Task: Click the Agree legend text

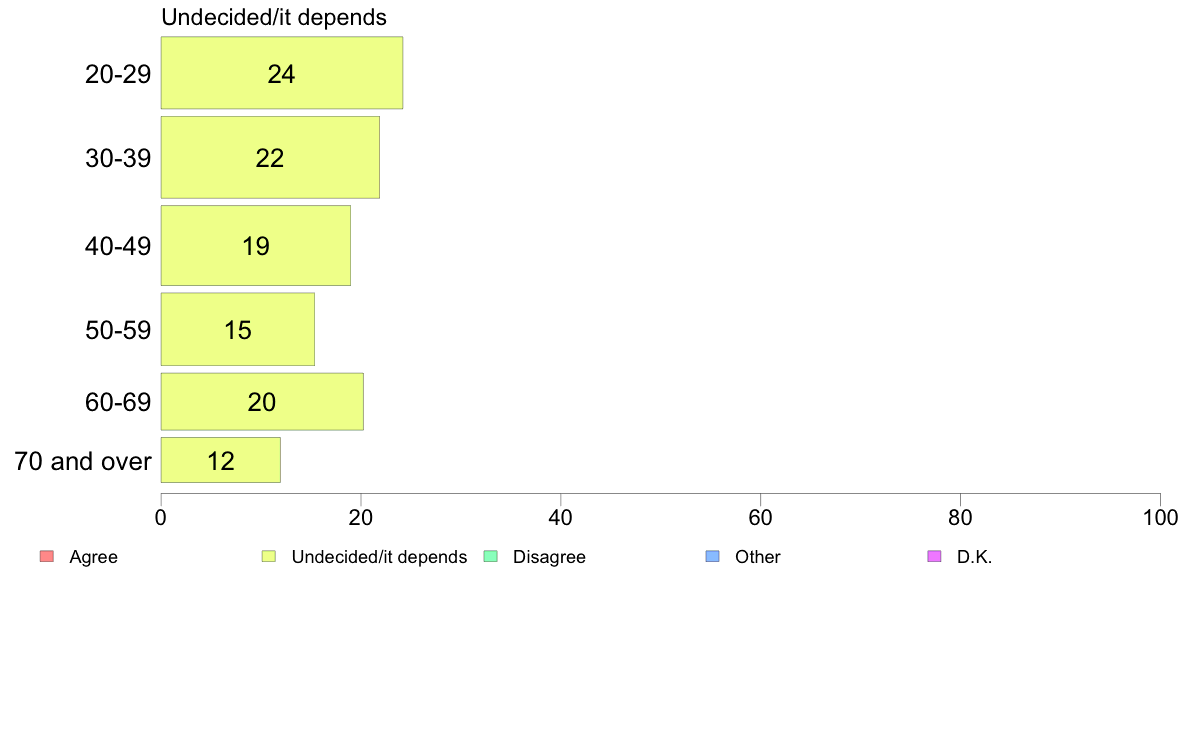Action: (93, 557)
